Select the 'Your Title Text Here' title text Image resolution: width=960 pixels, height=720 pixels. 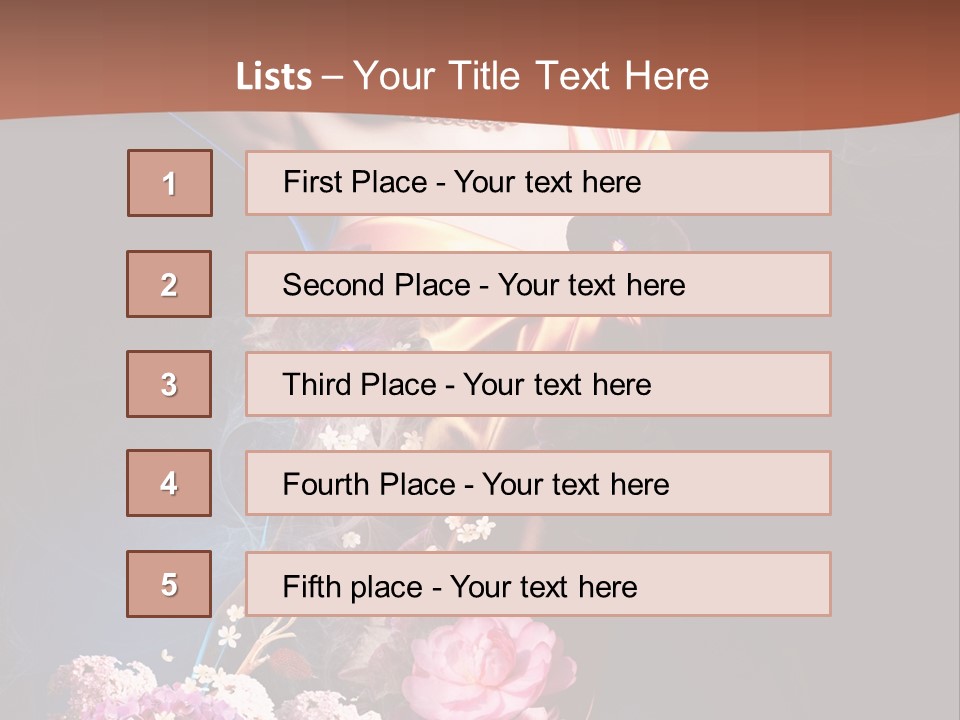(x=531, y=77)
